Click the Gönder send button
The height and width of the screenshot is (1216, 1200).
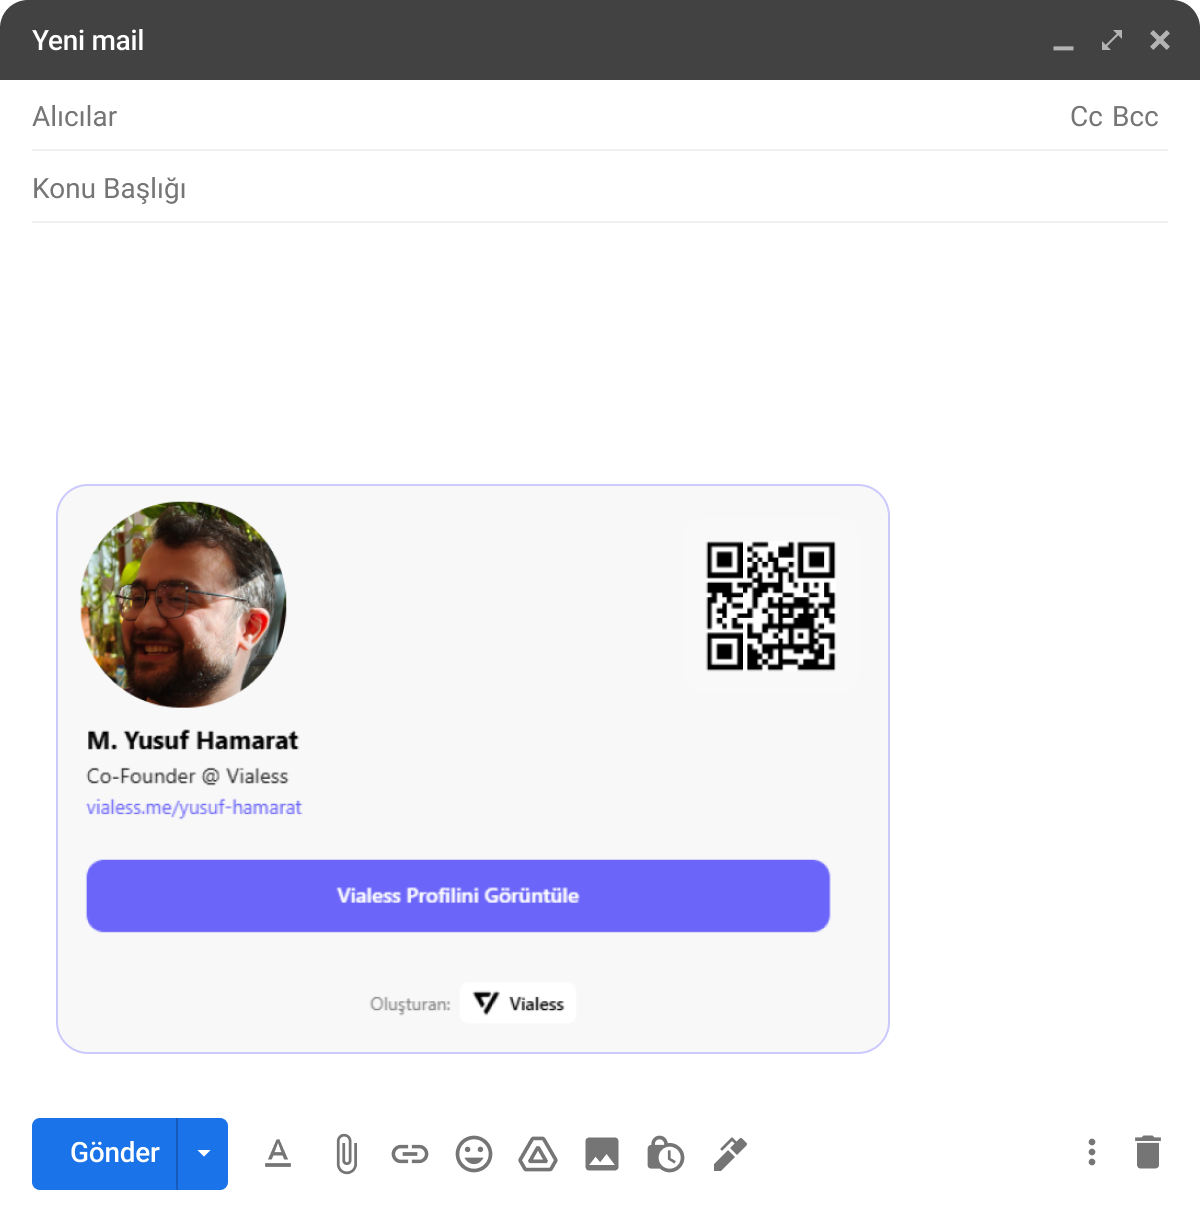104,1154
